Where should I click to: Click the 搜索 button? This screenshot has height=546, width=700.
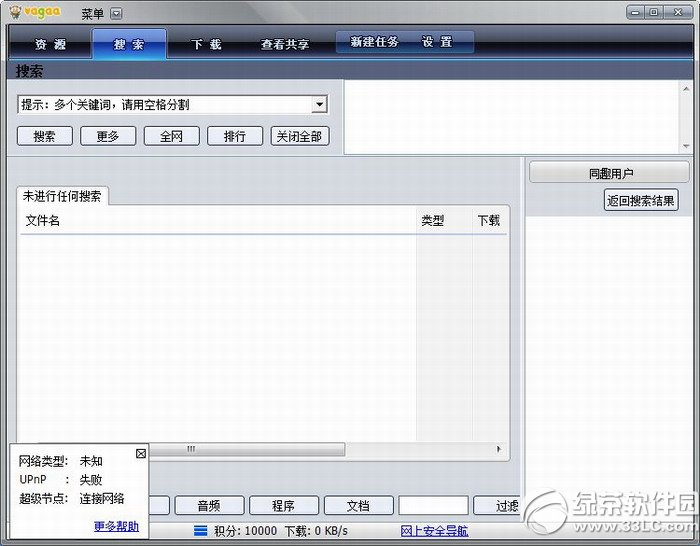click(x=45, y=136)
